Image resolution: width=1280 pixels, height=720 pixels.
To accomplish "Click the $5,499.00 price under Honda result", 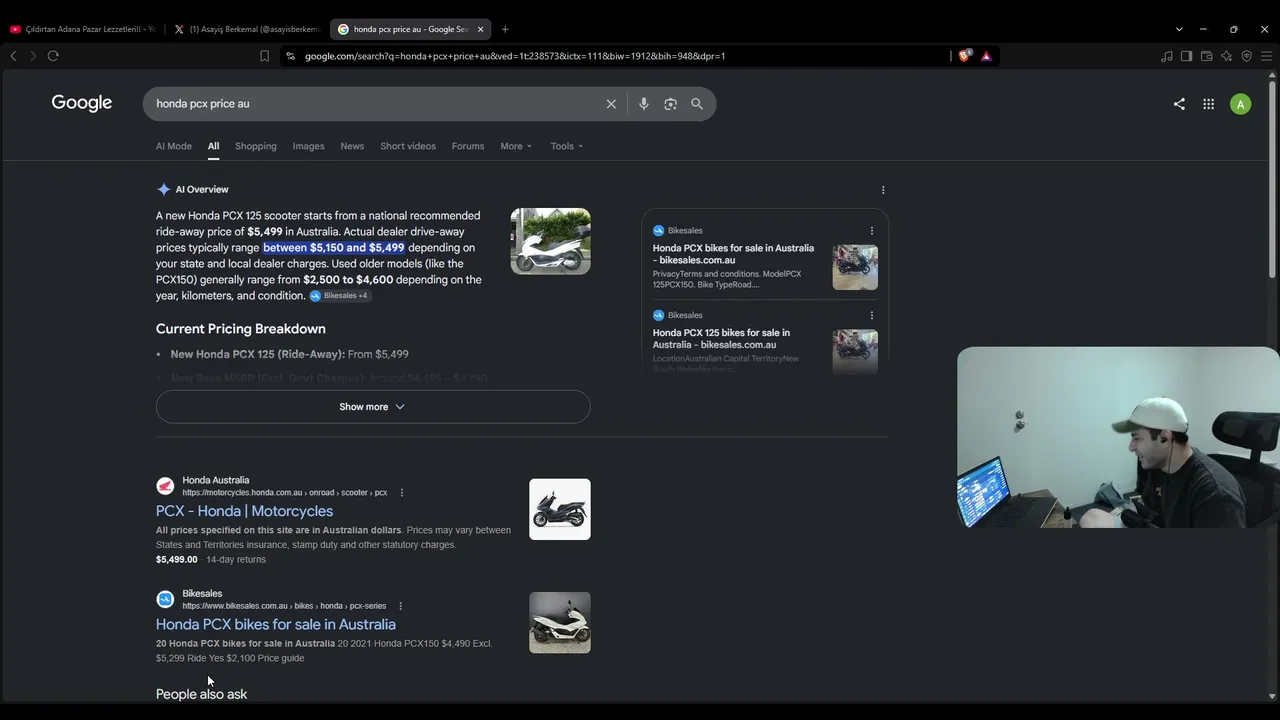I will tap(177, 560).
